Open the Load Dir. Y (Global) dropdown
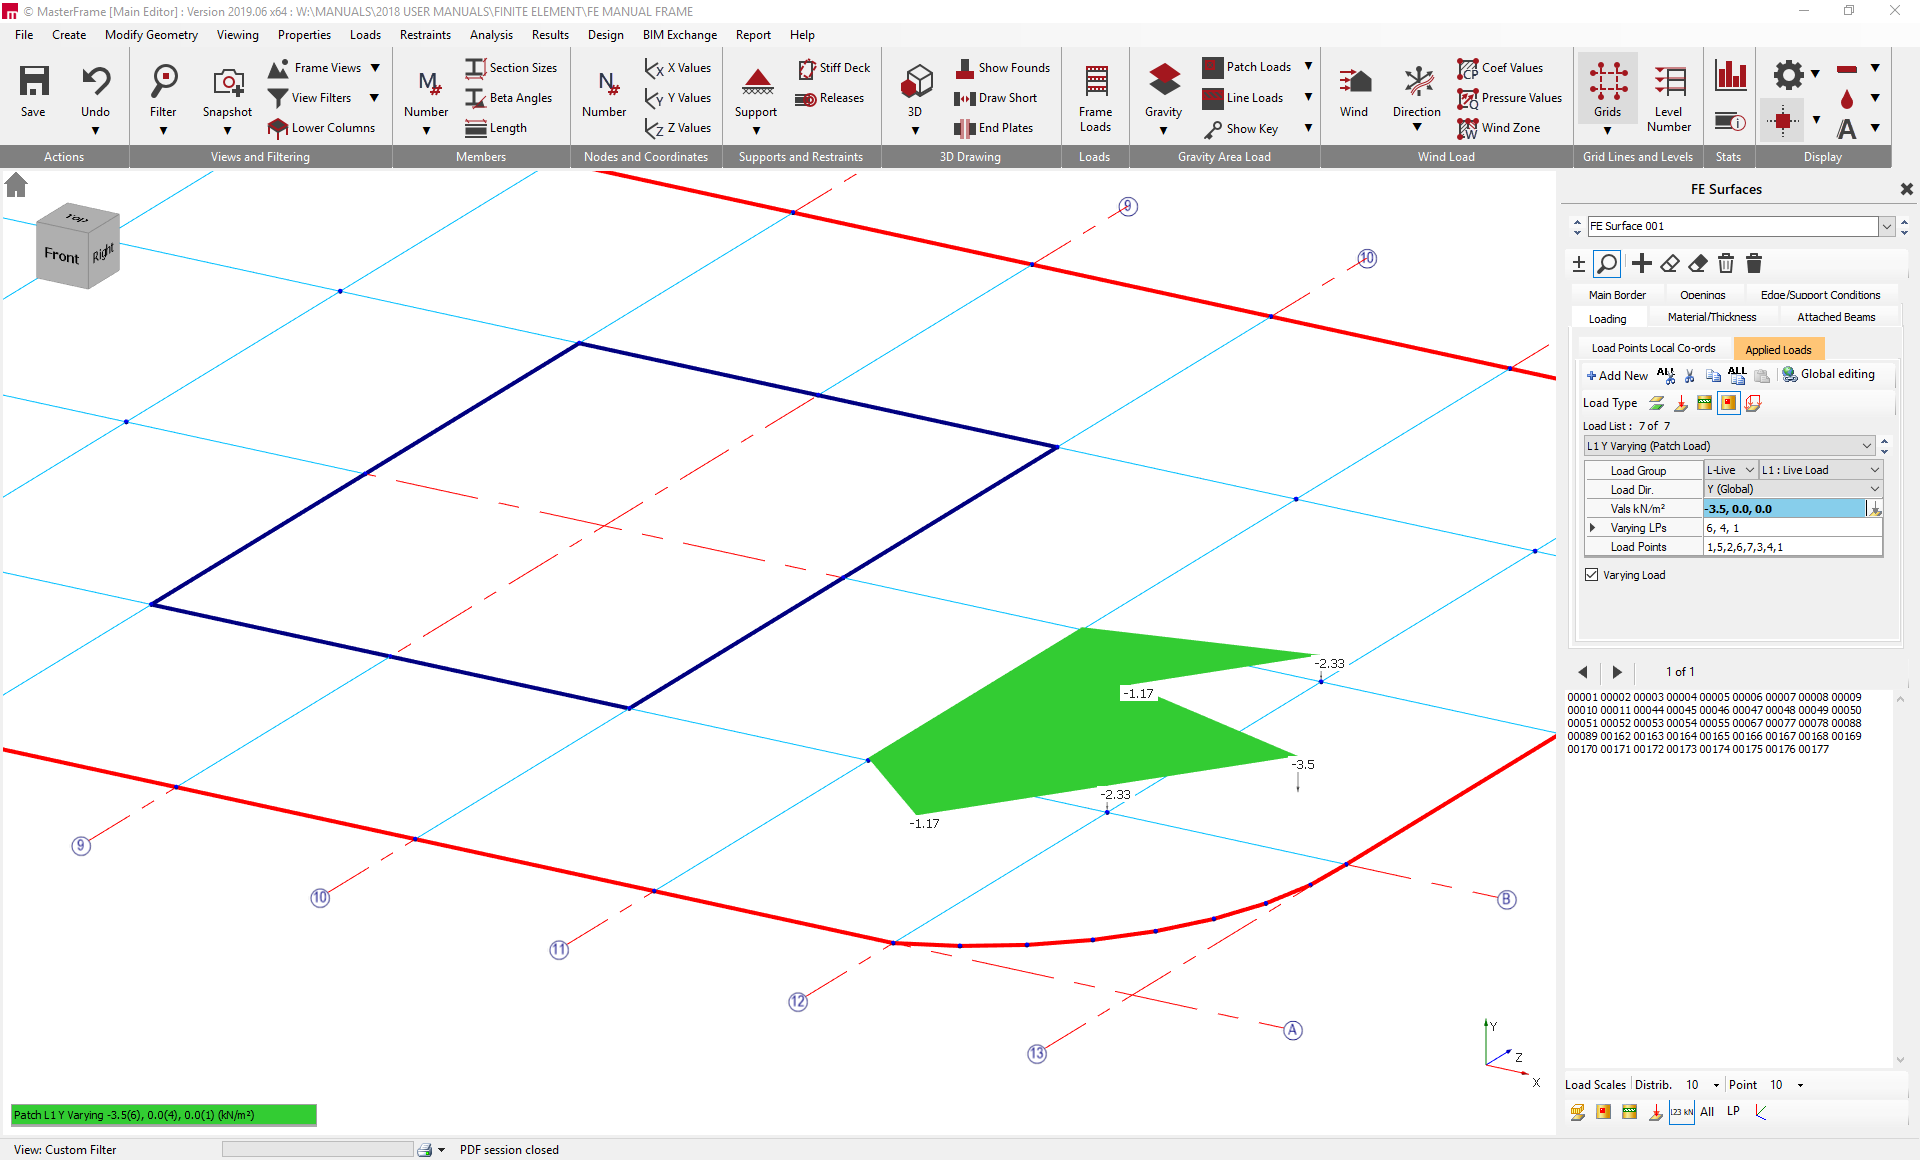 pyautogui.click(x=1874, y=489)
